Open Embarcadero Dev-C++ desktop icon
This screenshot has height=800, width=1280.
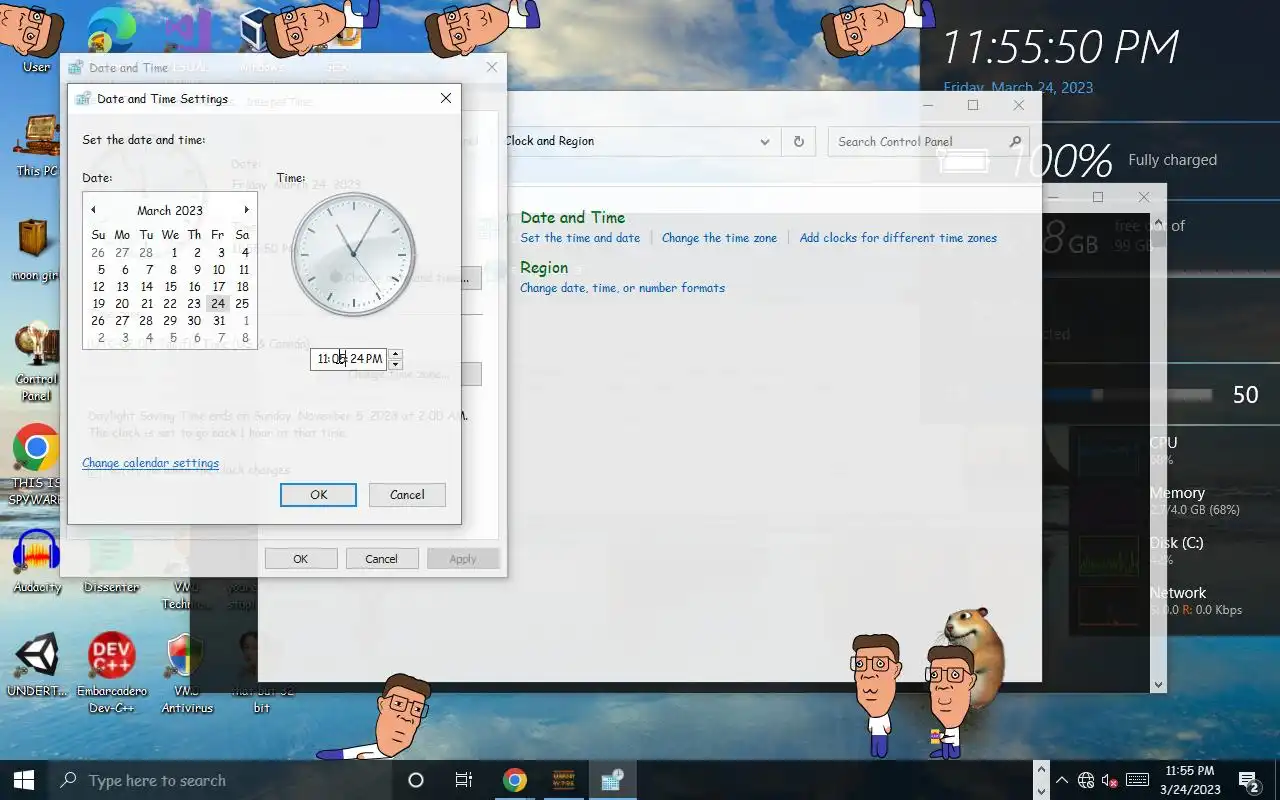pyautogui.click(x=112, y=673)
